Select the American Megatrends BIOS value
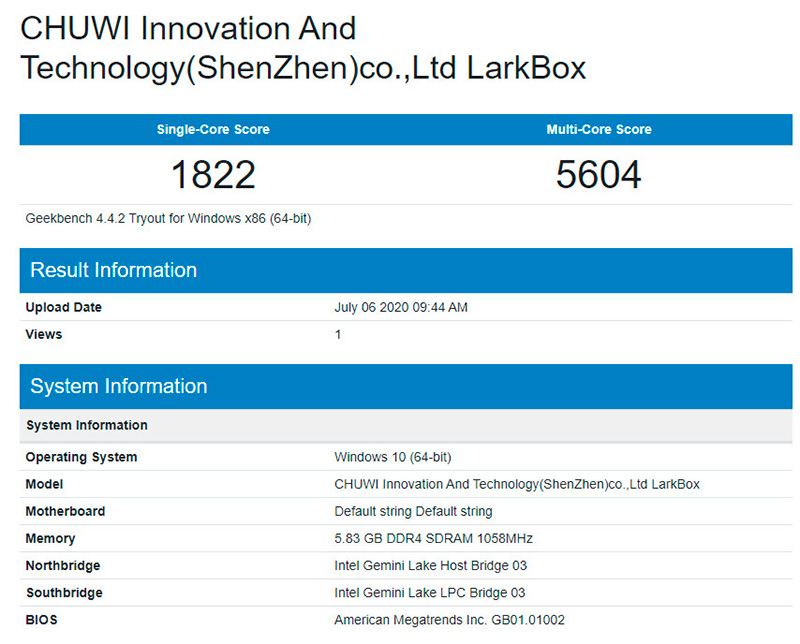This screenshot has height=644, width=800. pyautogui.click(x=449, y=619)
